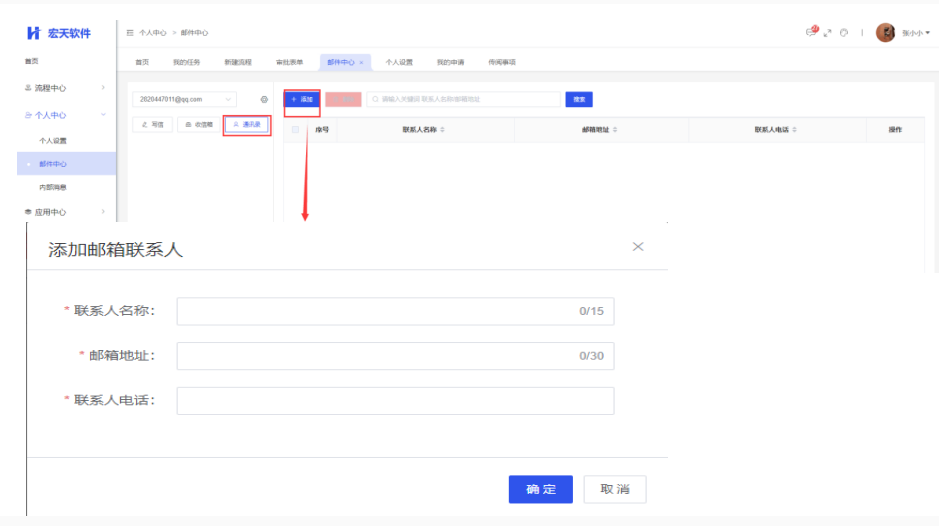Image resolution: width=939 pixels, height=526 pixels.
Task: Open the 2820447011@qq.com account dropdown
Action: [x=184, y=99]
